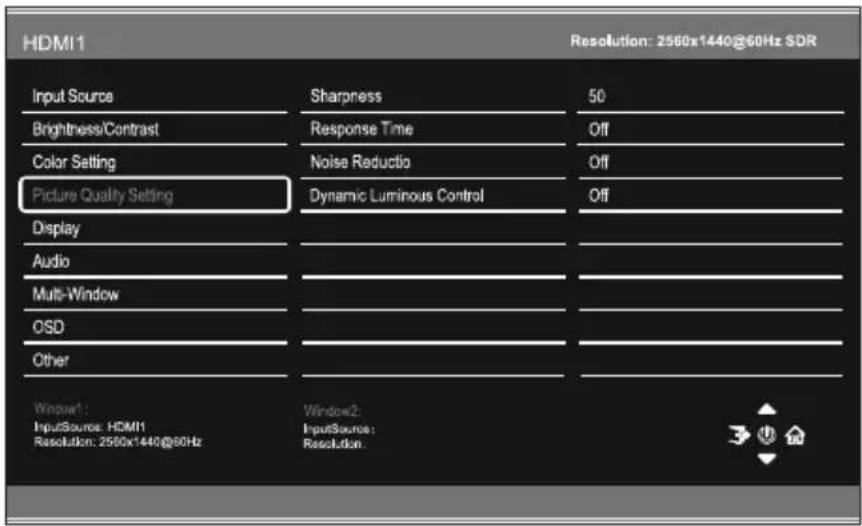Open the Other menu
The image size is (862, 526).
click(x=154, y=361)
